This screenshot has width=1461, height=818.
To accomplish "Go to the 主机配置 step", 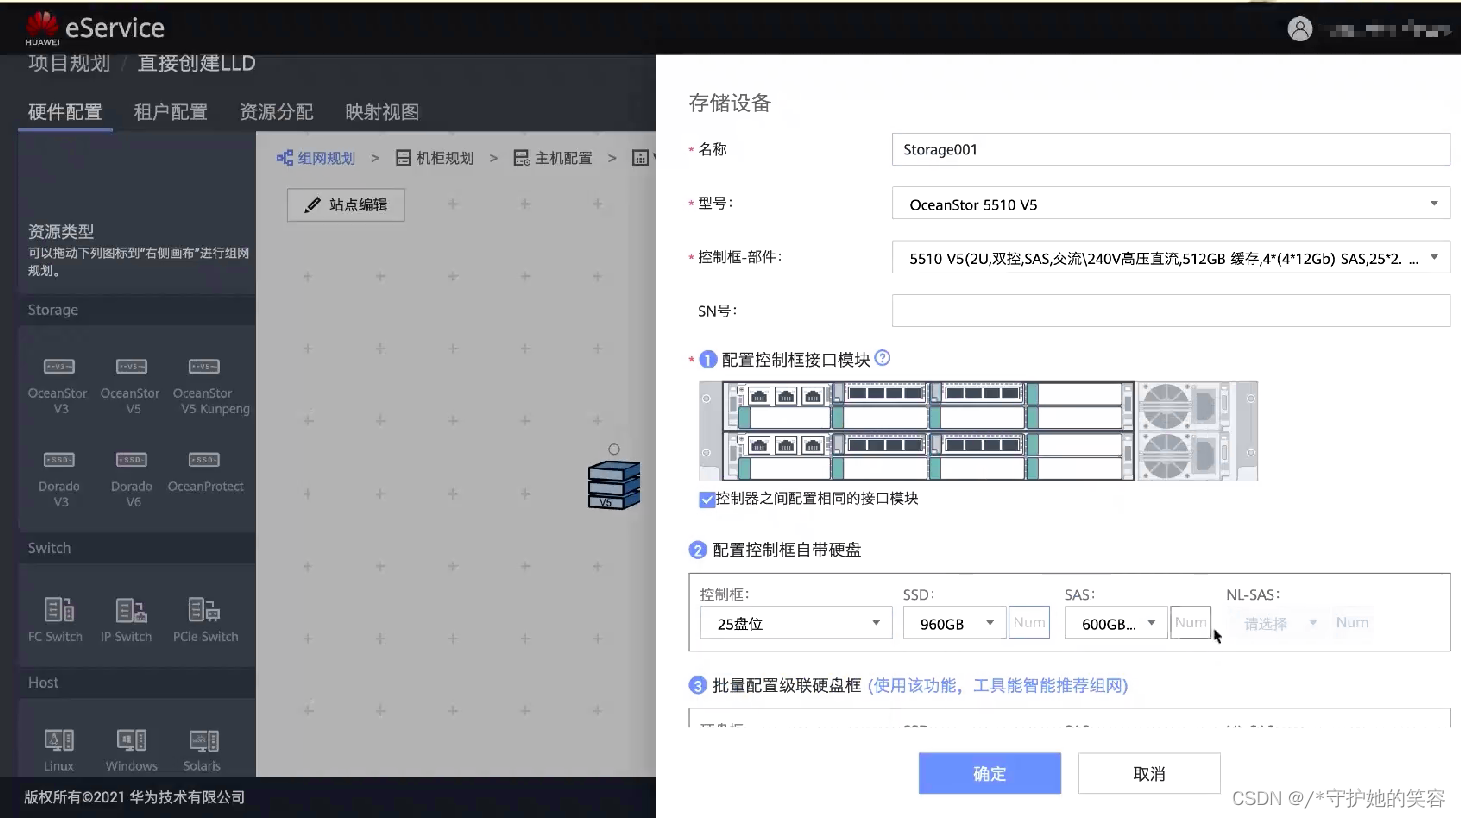I will click(x=553, y=158).
